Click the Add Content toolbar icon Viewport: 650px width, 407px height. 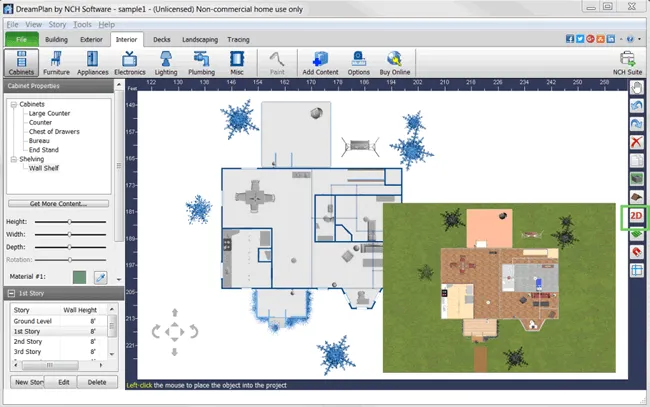(x=320, y=63)
